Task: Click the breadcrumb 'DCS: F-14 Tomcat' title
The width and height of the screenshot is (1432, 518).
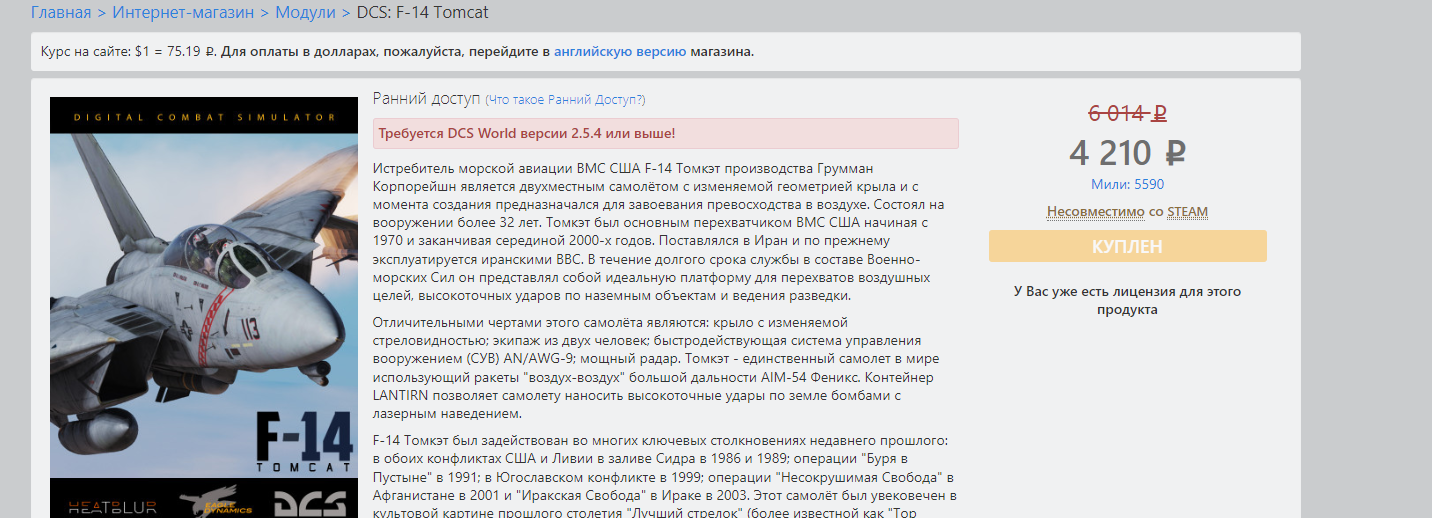Action: pyautogui.click(x=423, y=13)
